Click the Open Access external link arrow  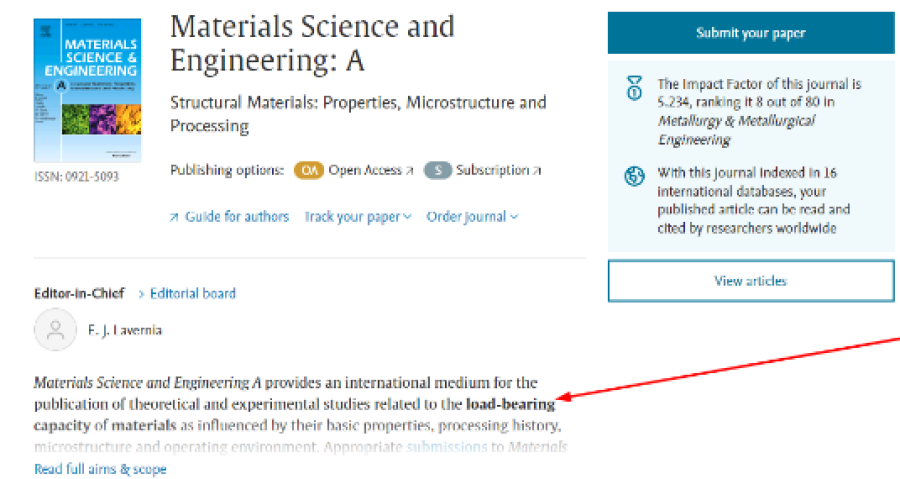tap(410, 171)
